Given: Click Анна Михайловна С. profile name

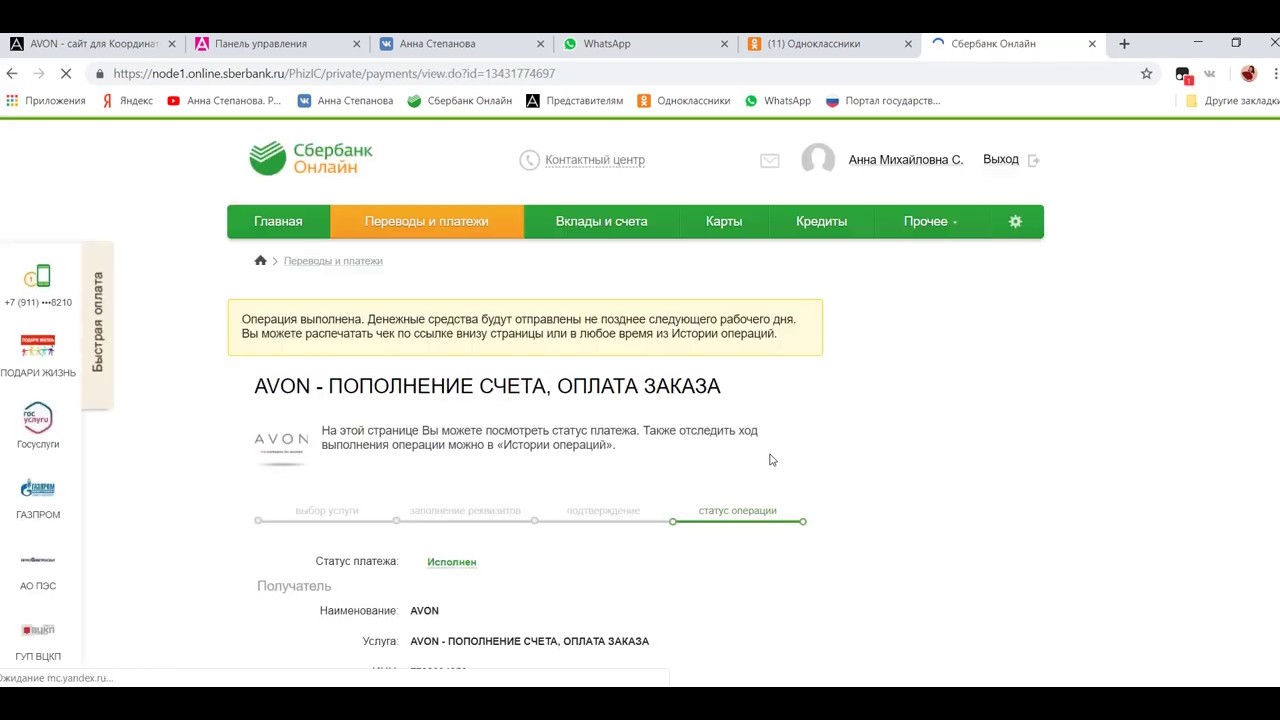Looking at the screenshot, I should point(906,160).
